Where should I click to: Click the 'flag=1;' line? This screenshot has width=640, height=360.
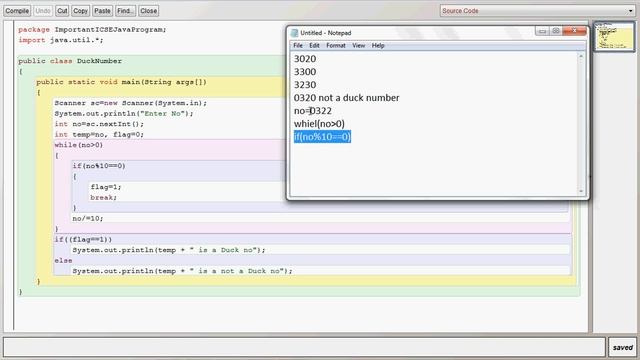[x=106, y=187]
